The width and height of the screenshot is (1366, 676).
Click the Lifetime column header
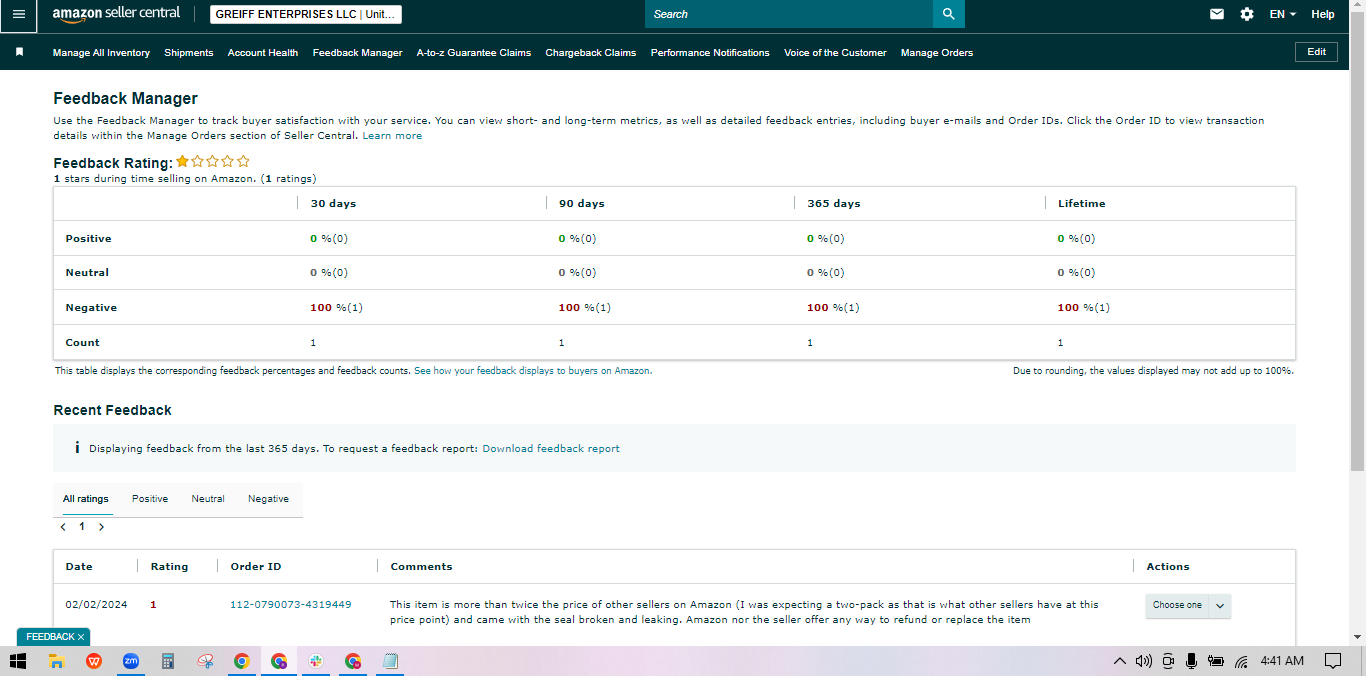click(1082, 203)
